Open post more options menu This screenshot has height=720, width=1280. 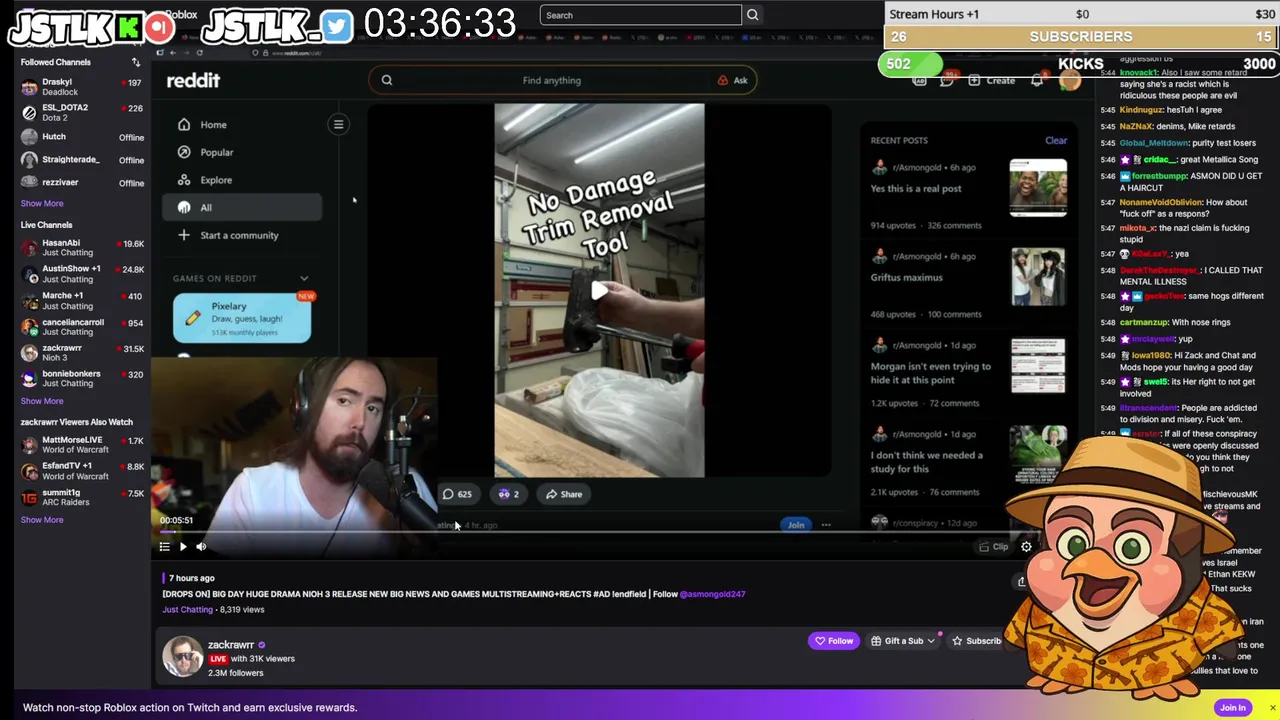pos(826,525)
